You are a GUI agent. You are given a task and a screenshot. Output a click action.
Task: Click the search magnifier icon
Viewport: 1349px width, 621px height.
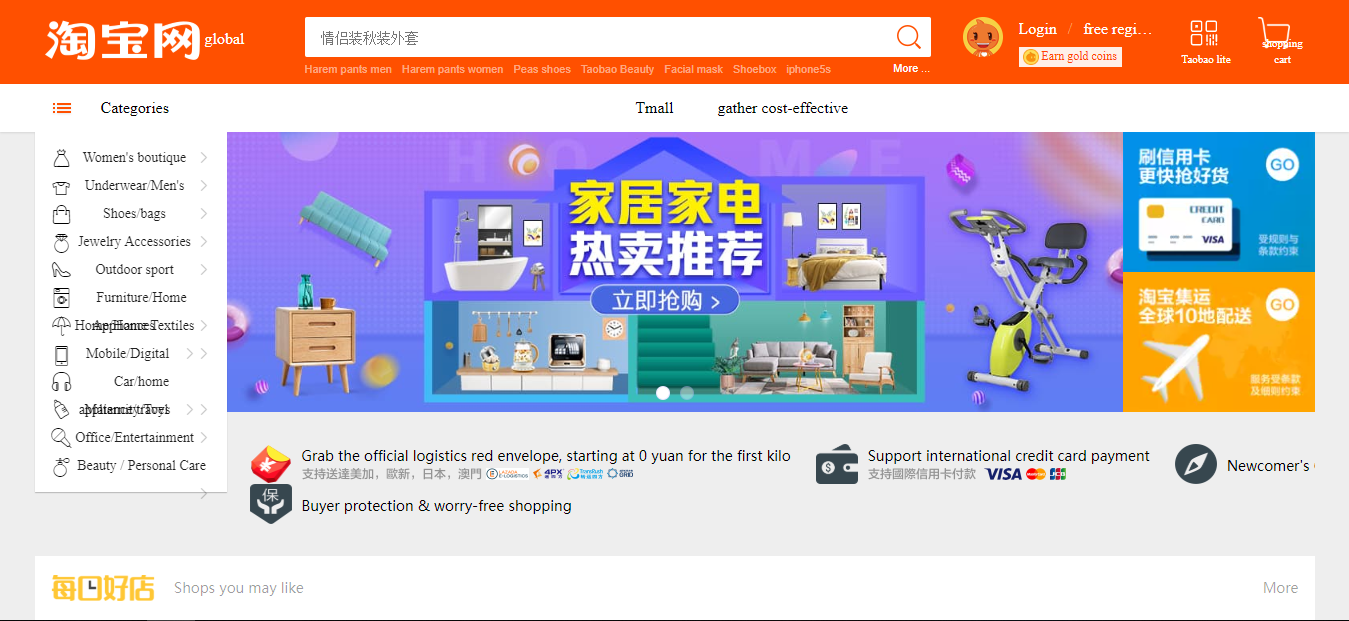pyautogui.click(x=908, y=38)
